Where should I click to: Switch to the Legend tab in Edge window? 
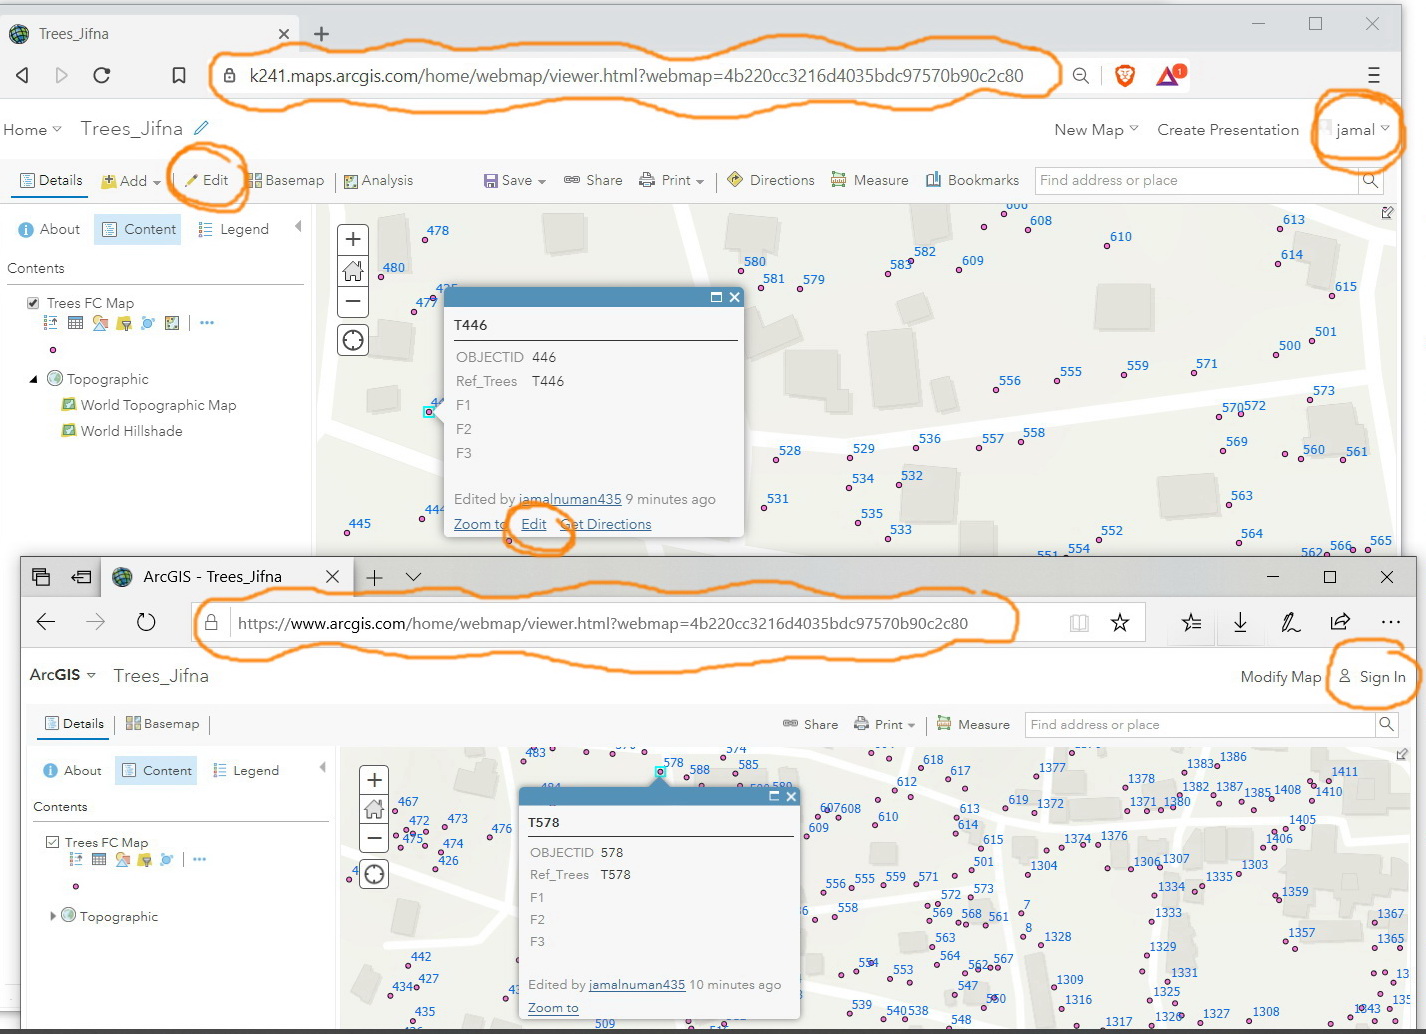pos(246,770)
